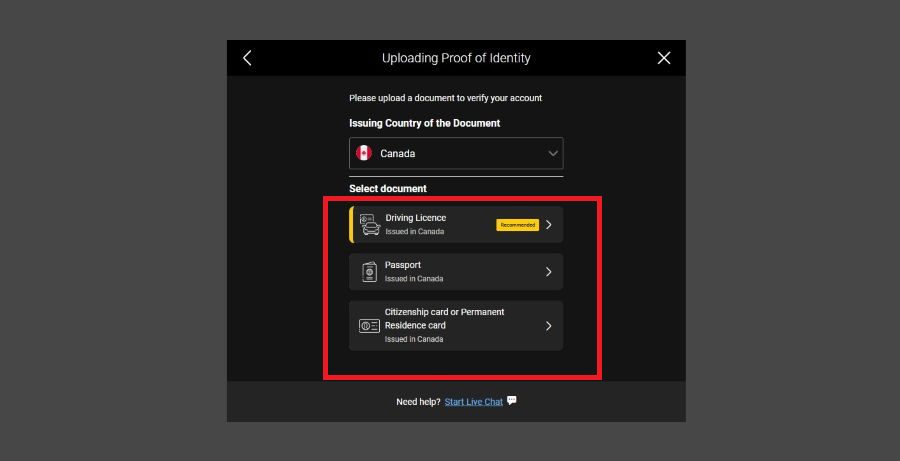Click 'Need help?' text
This screenshot has height=461, width=900.
[x=418, y=402]
